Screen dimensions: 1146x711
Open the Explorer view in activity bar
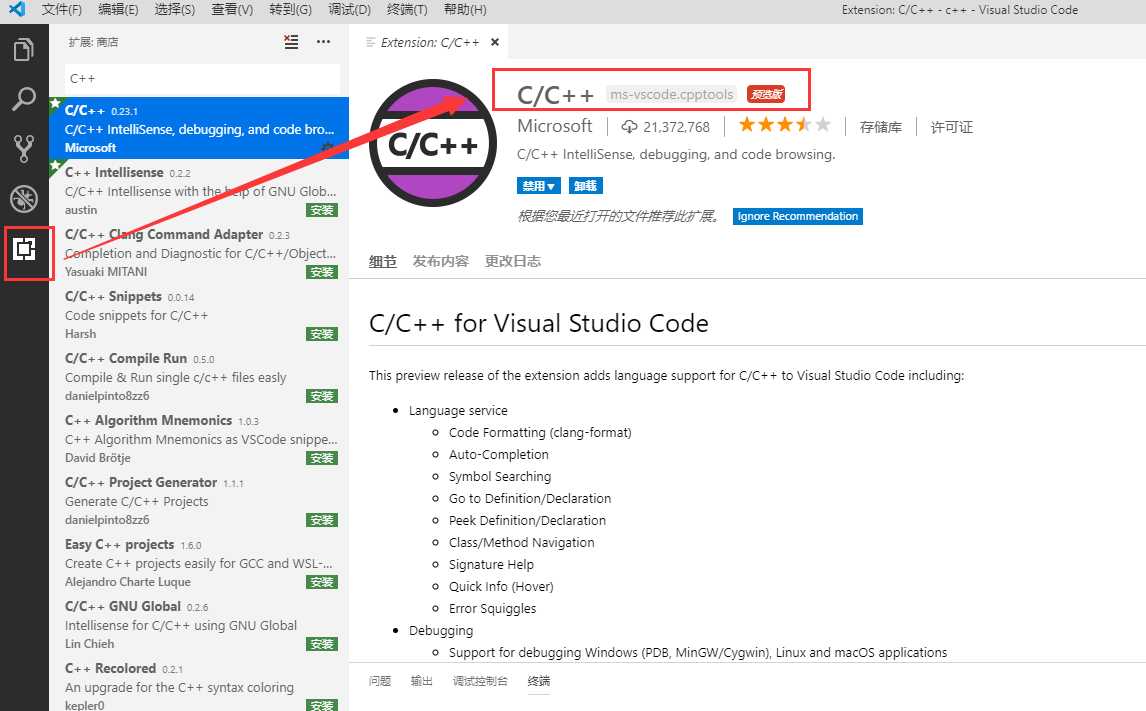(x=23, y=50)
